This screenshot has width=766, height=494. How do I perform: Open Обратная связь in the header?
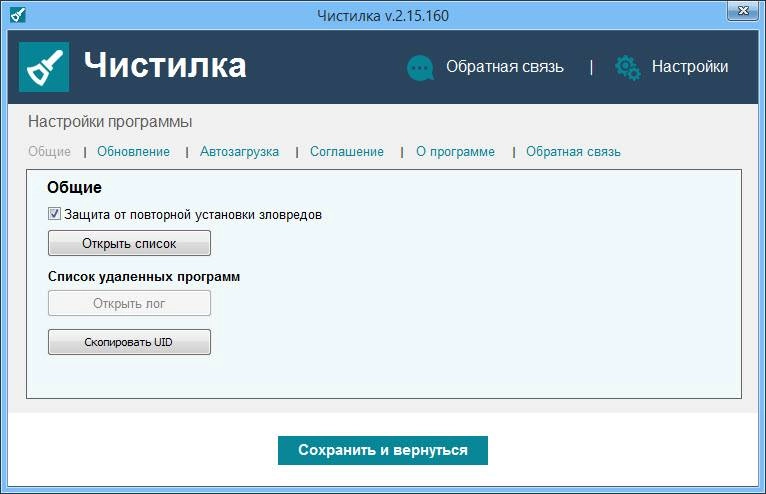click(505, 66)
